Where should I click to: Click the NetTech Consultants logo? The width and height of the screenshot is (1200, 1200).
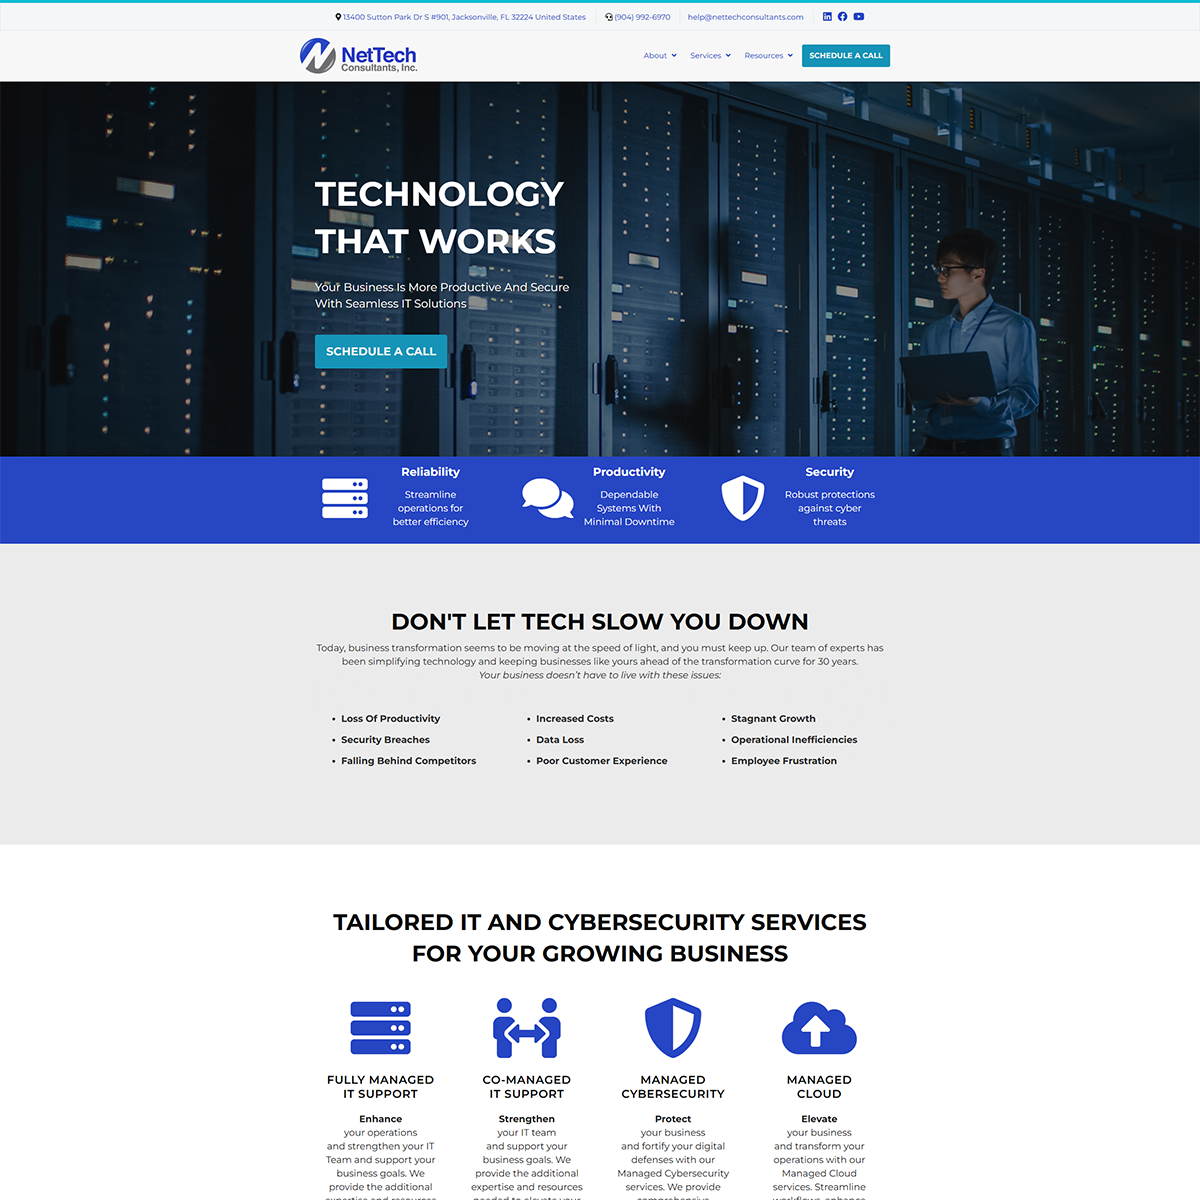coord(359,56)
